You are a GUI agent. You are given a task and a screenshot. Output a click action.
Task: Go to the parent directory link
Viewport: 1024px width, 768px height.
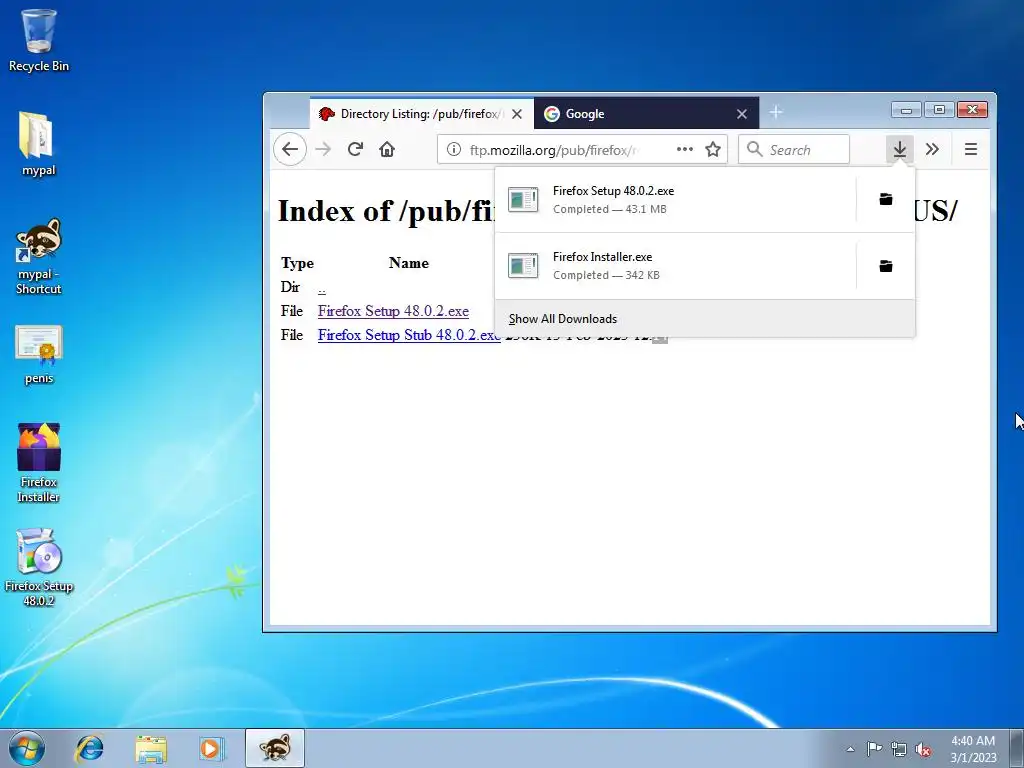322,288
